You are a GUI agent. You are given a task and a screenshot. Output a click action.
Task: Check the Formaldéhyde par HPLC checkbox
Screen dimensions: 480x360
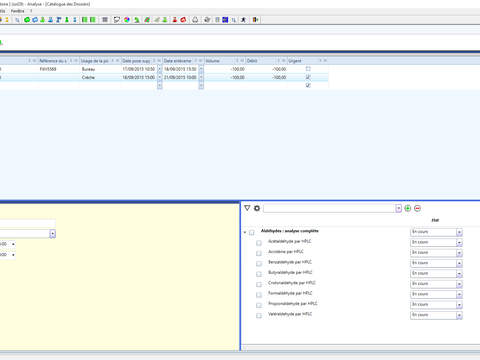click(259, 295)
